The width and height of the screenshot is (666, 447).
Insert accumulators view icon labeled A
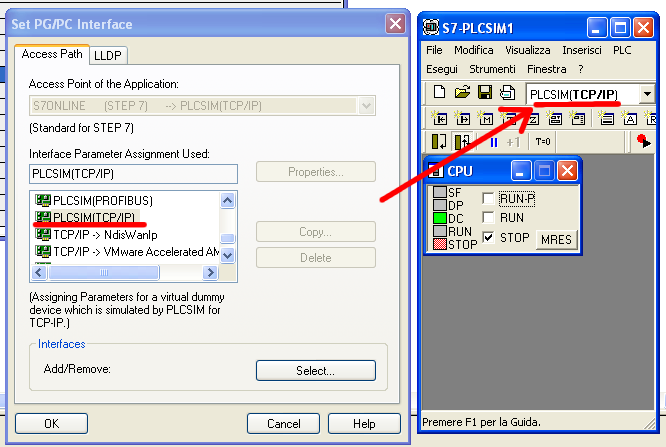pos(629,119)
